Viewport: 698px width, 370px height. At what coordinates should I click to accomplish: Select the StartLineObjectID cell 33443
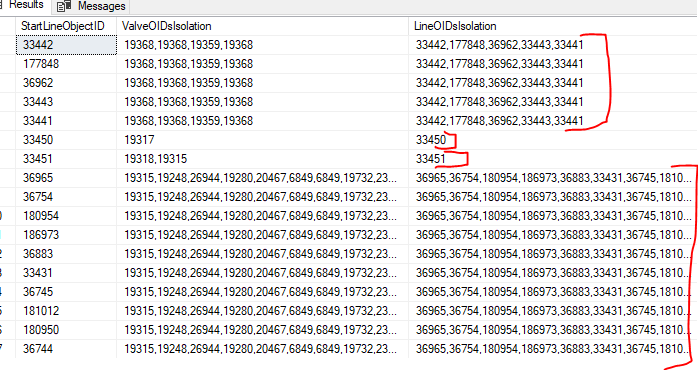[x=66, y=102]
